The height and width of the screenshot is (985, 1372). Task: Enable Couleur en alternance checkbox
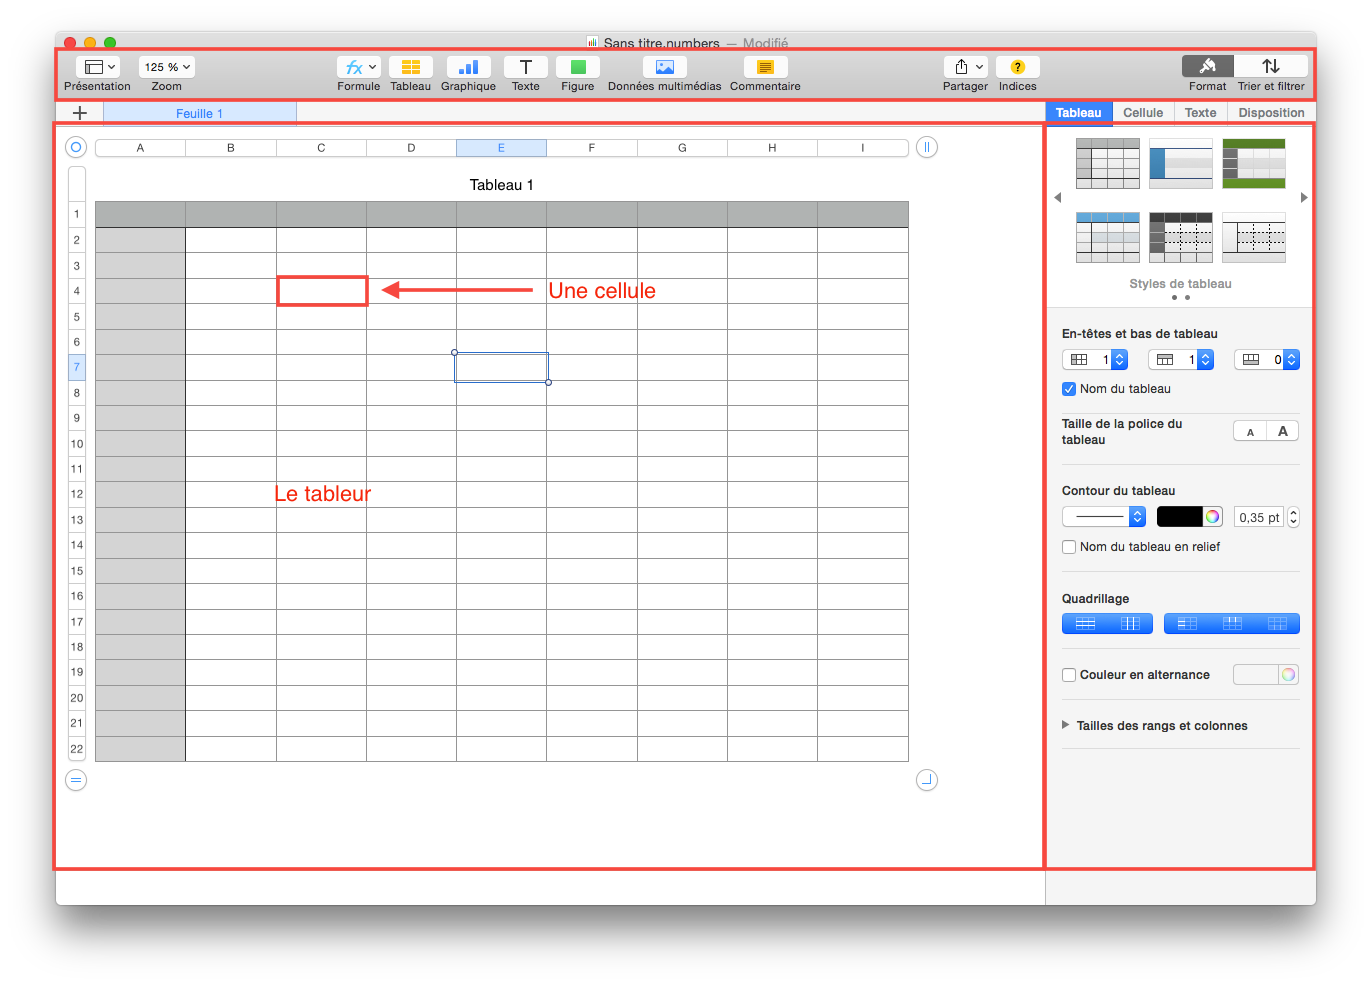[x=1069, y=675]
